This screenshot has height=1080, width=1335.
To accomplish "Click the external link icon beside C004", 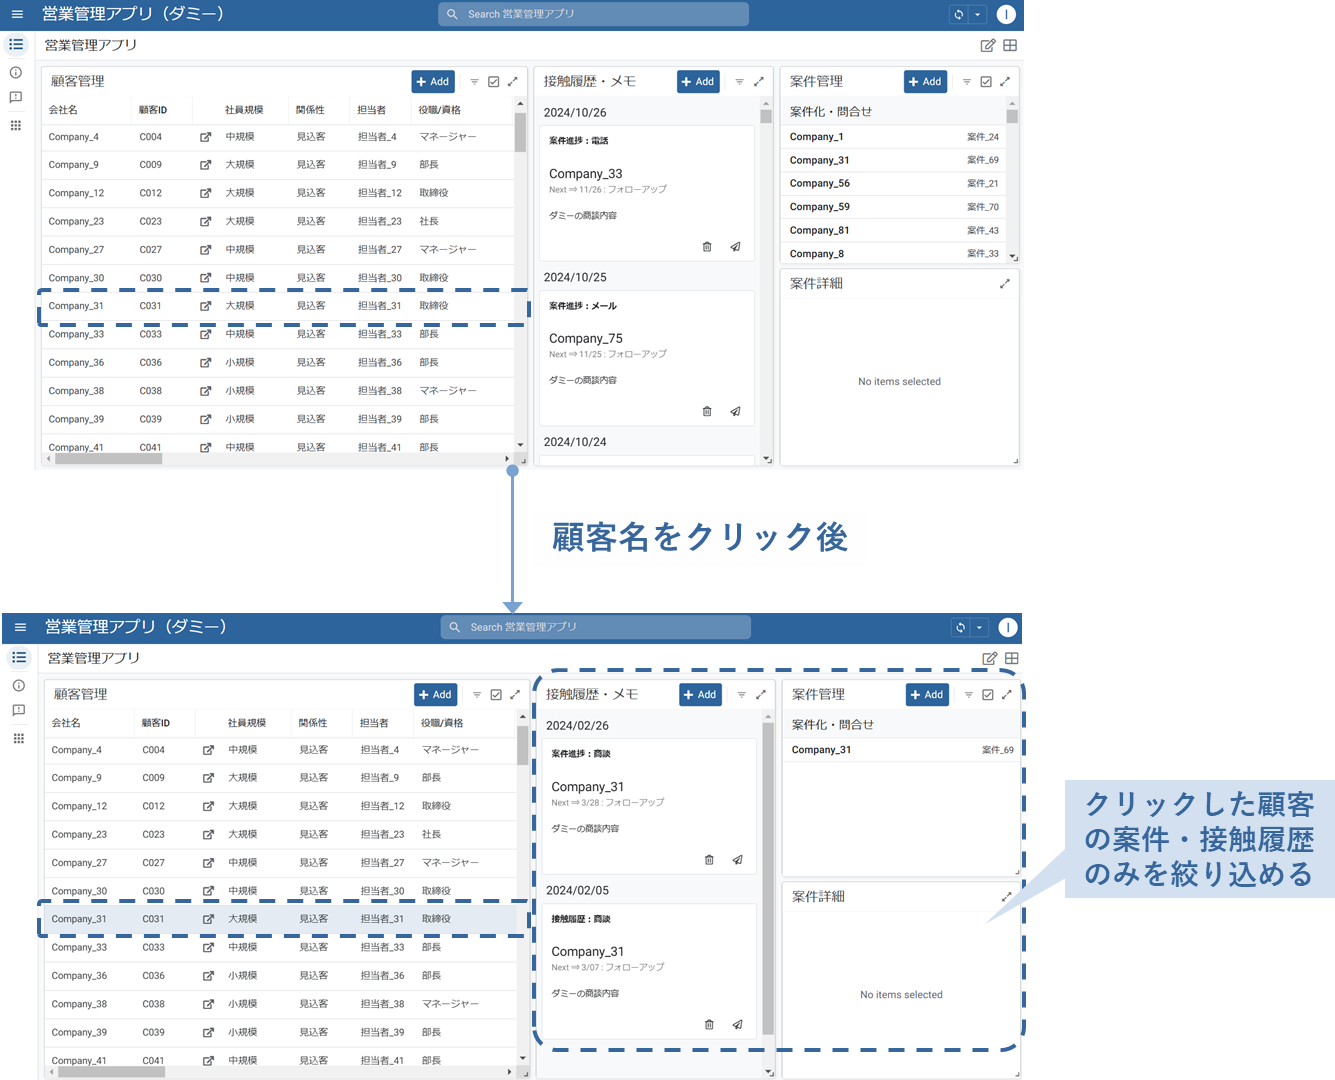I will (206, 136).
